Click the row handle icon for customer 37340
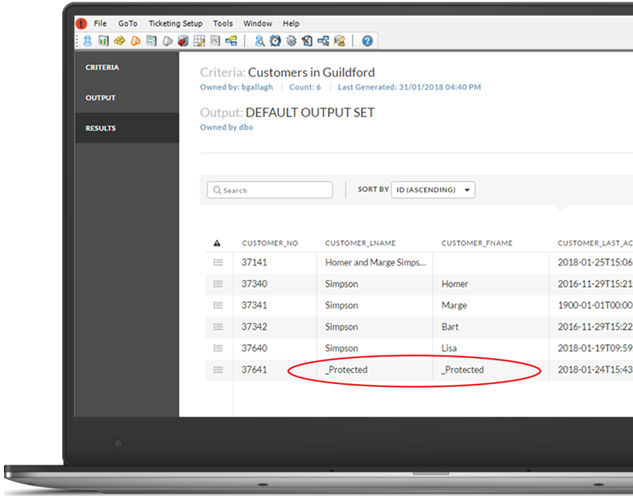 coord(218,284)
